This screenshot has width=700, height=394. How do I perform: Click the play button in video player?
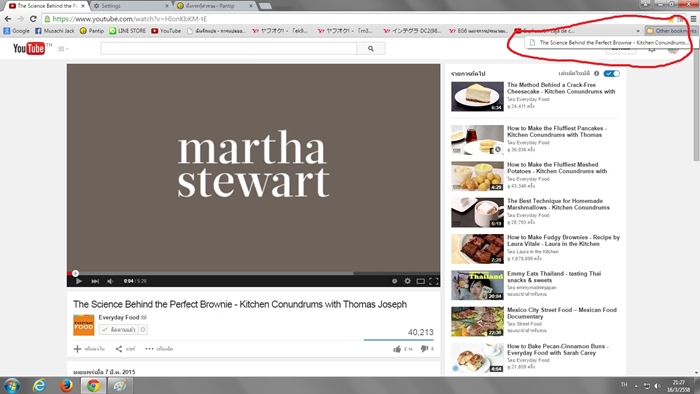79,281
